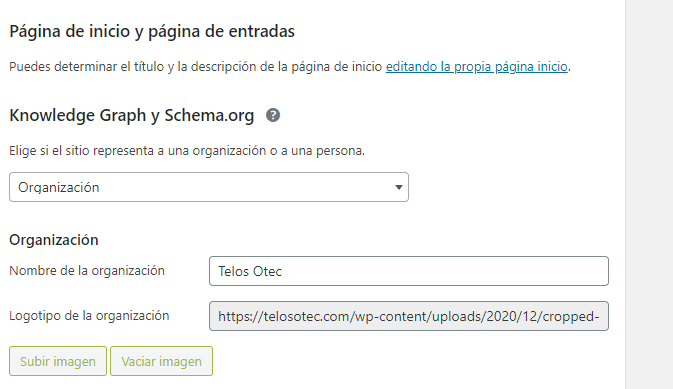Select the organization logo URL field

pos(409,316)
